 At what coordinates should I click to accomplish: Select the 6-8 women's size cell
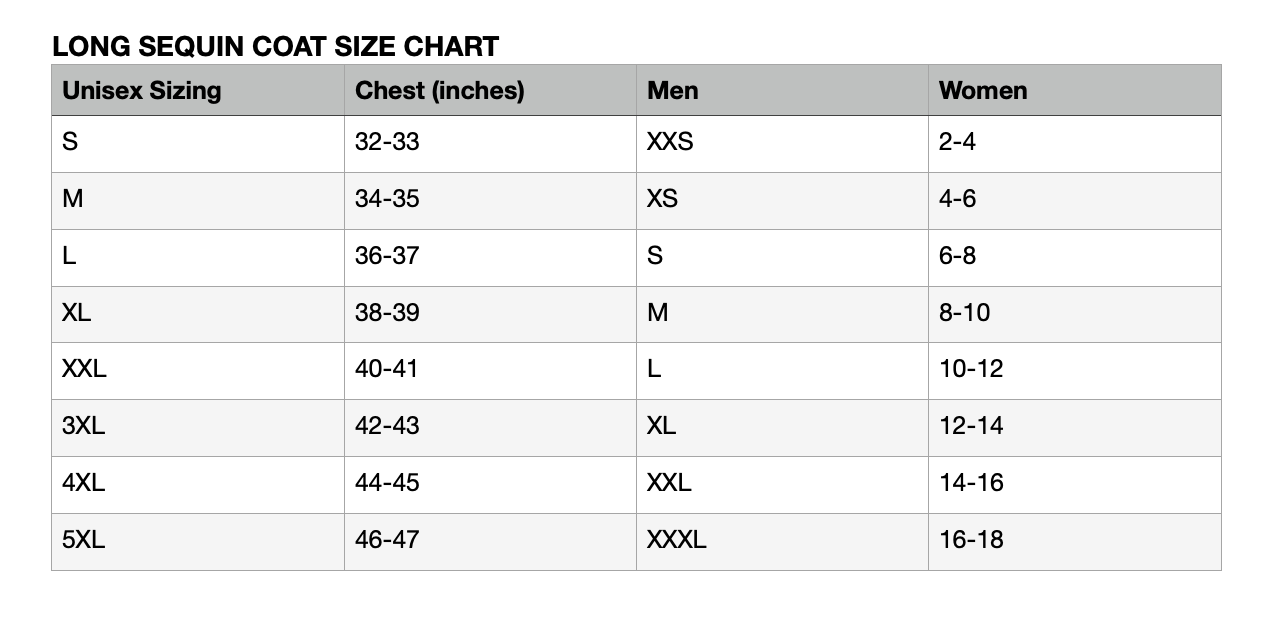click(x=957, y=256)
